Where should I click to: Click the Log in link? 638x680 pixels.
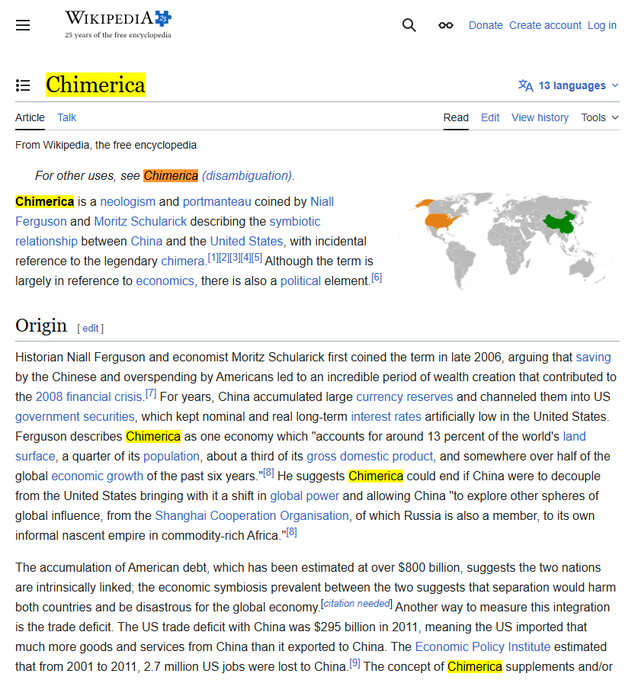tap(602, 25)
